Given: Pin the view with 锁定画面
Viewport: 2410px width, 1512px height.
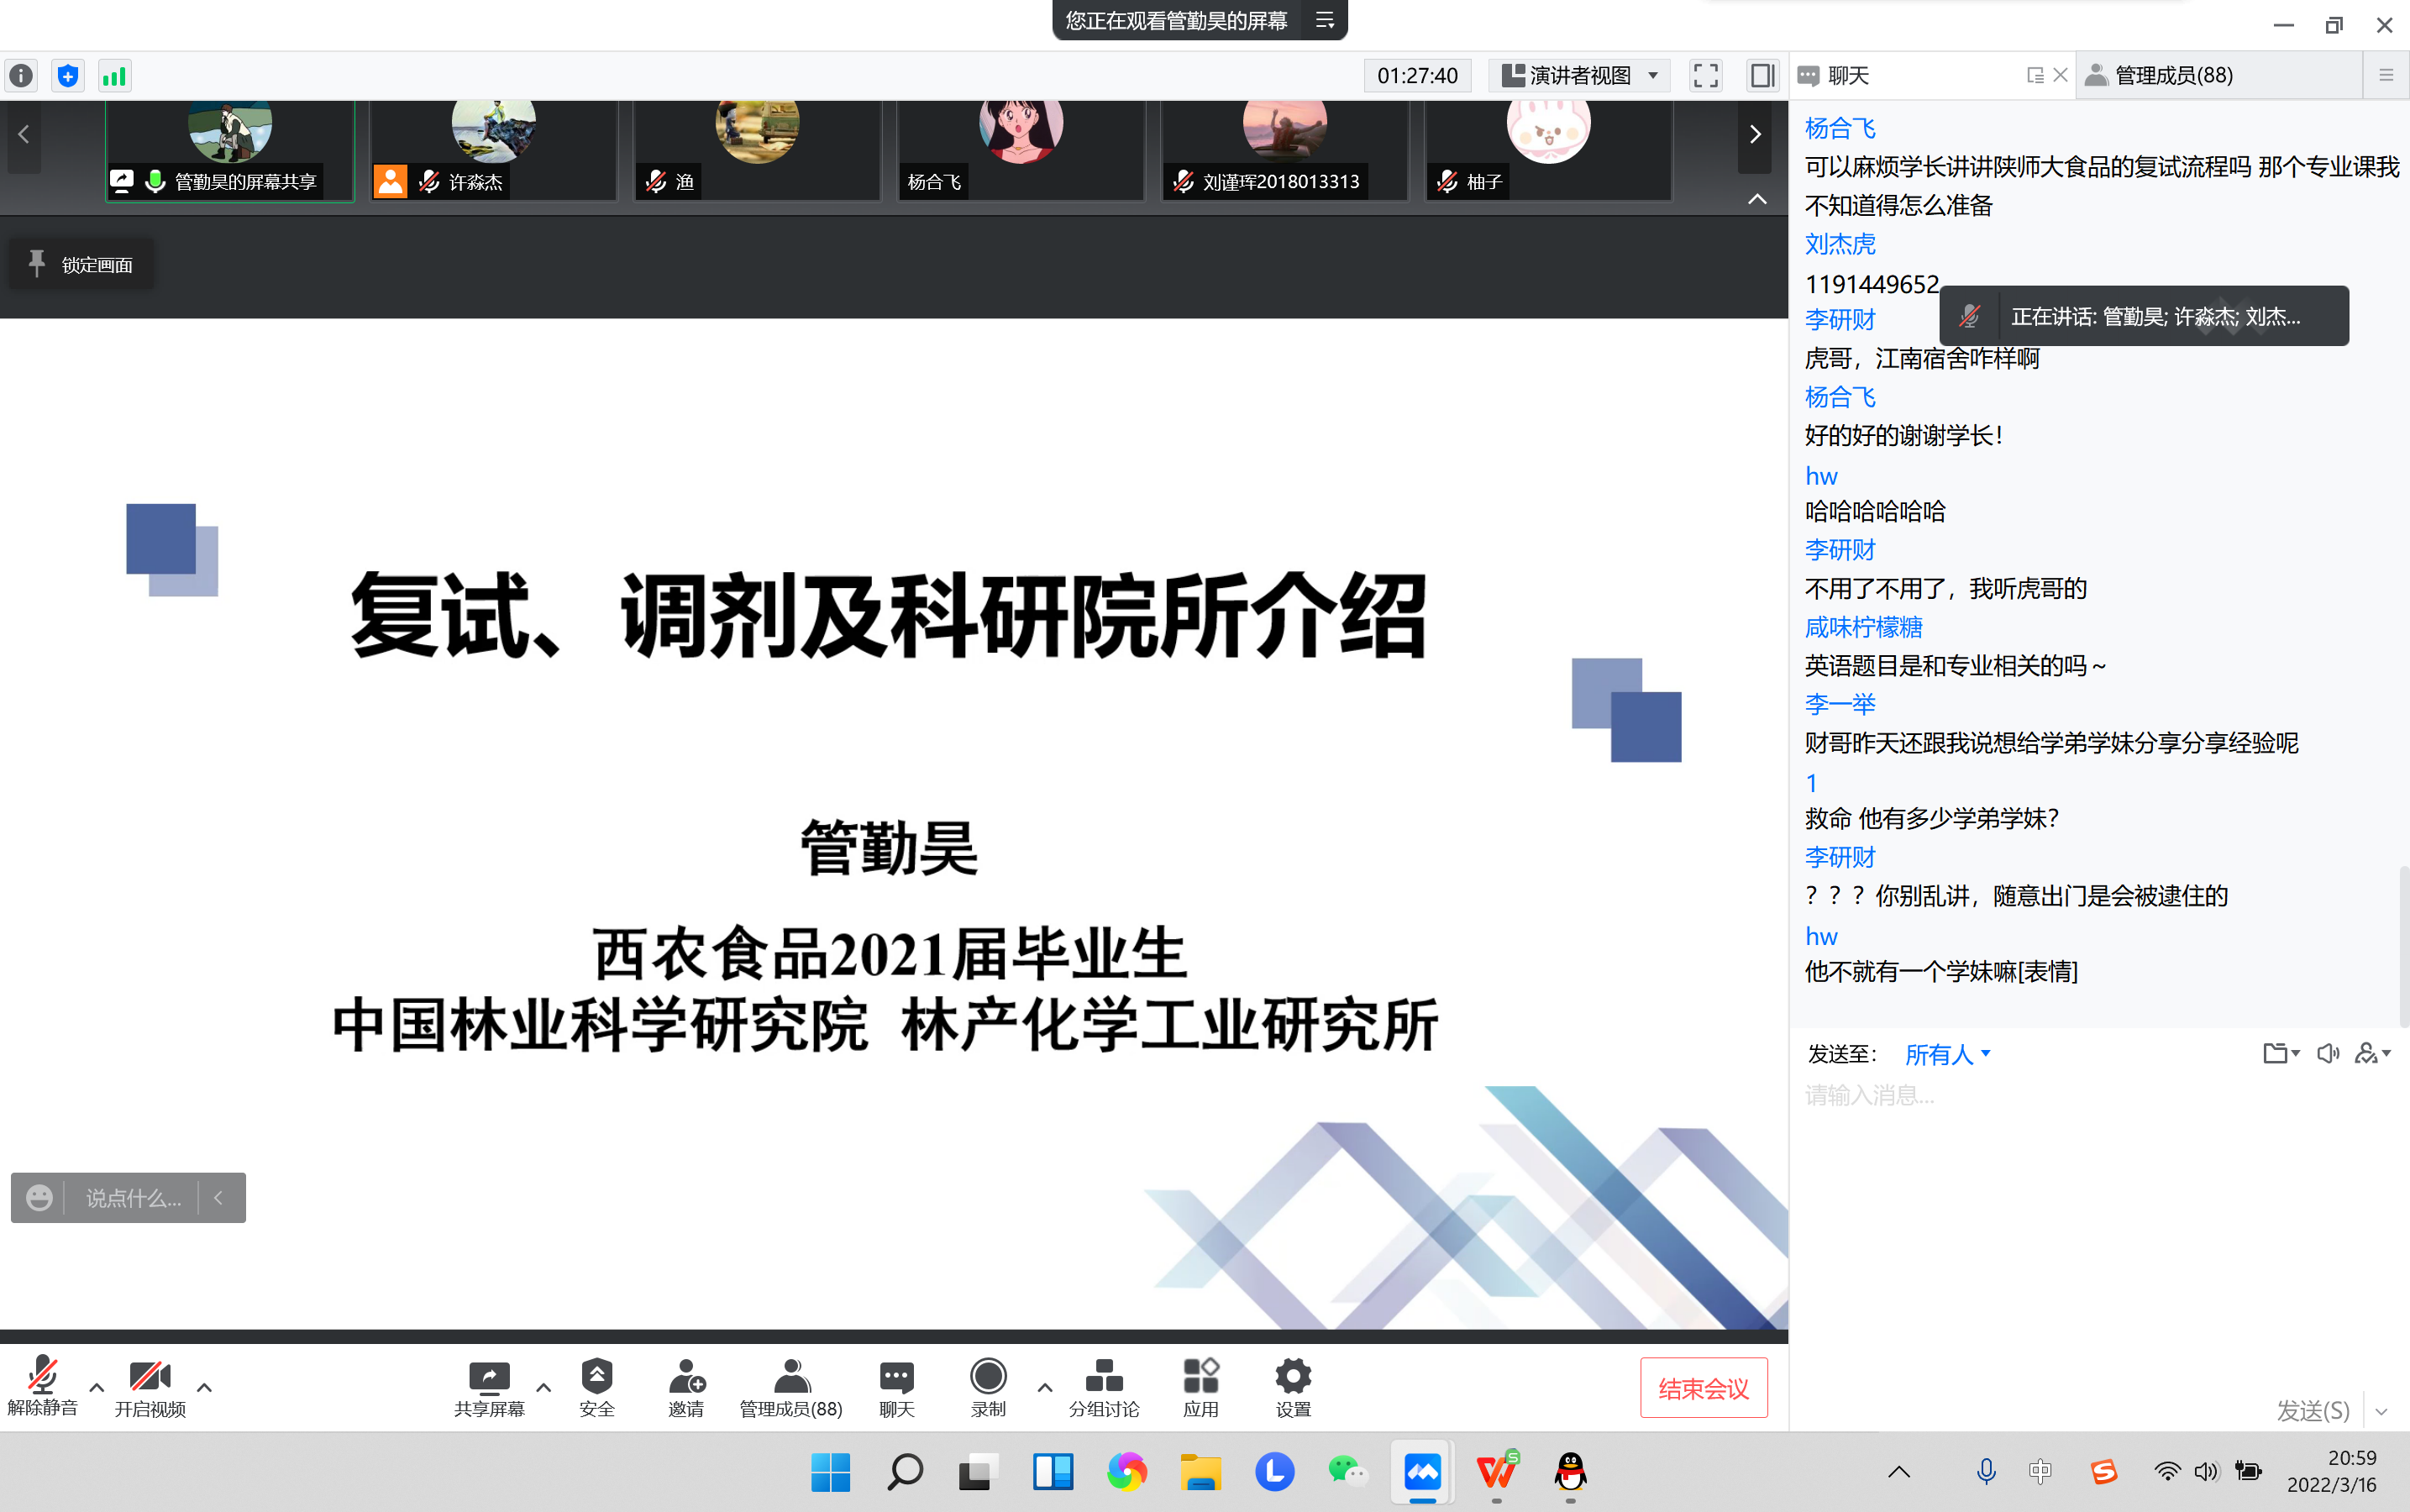Looking at the screenshot, I should tap(80, 264).
